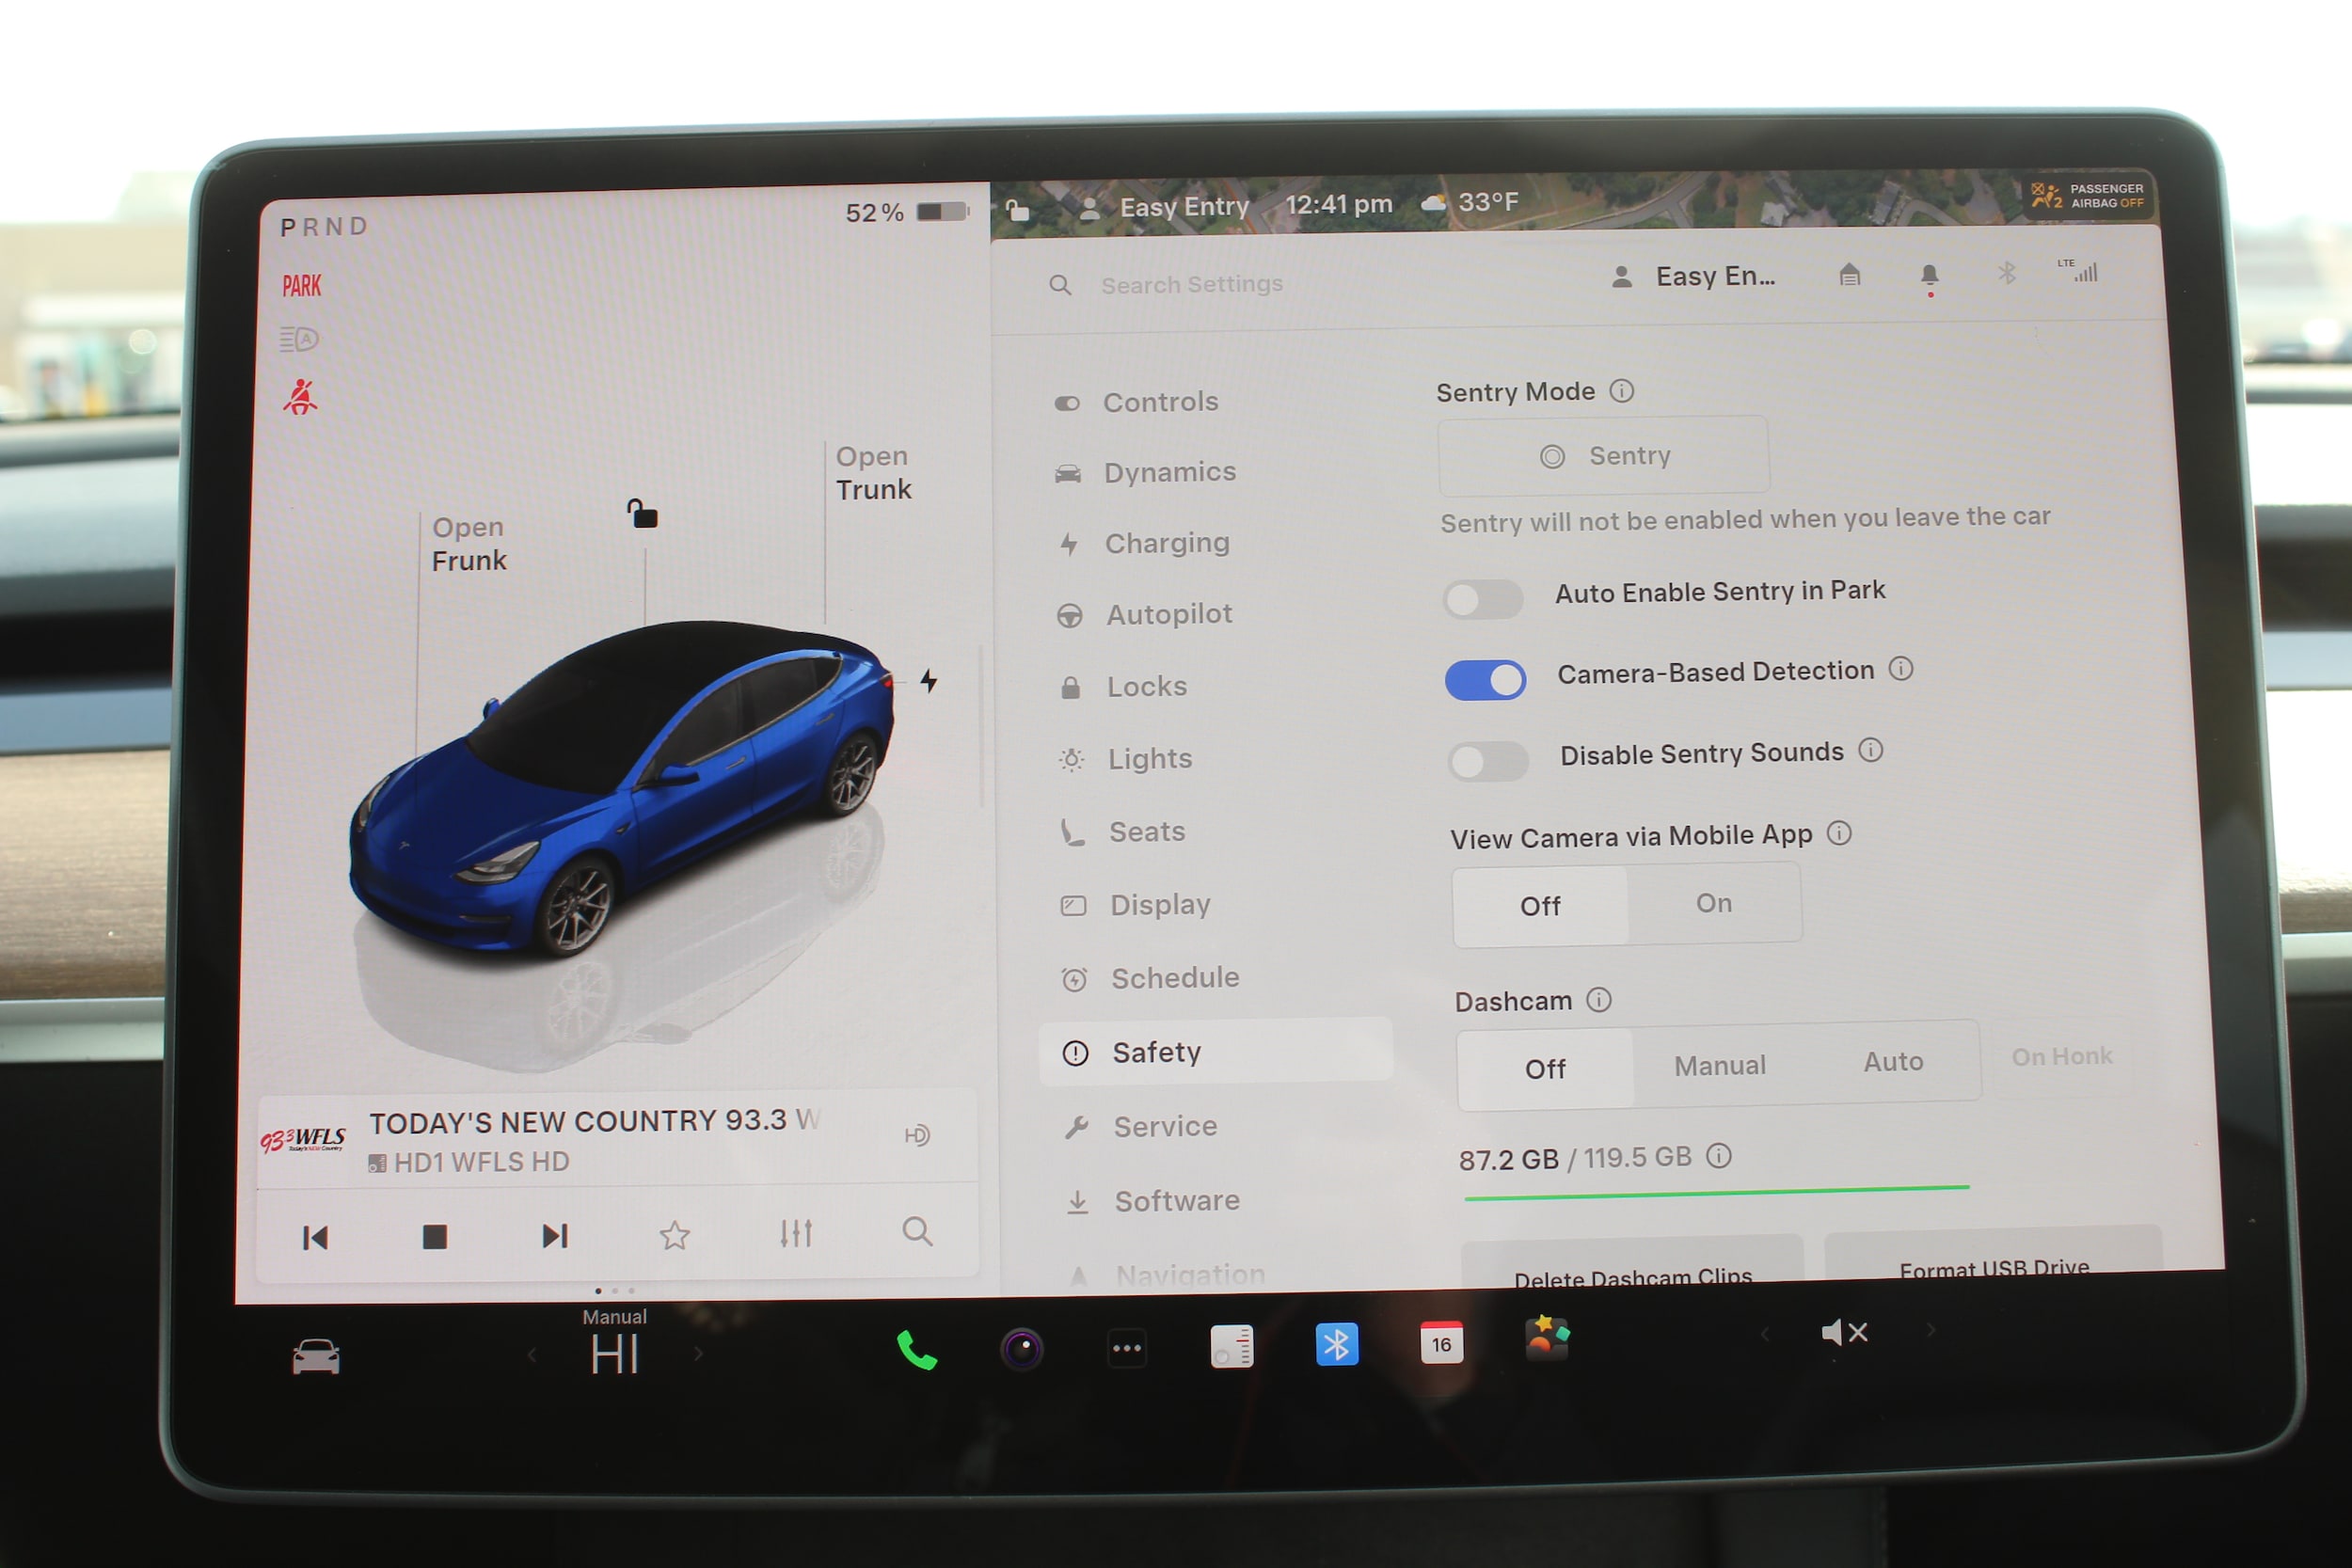
Task: Open the phone app icon
Action: pos(916,1351)
